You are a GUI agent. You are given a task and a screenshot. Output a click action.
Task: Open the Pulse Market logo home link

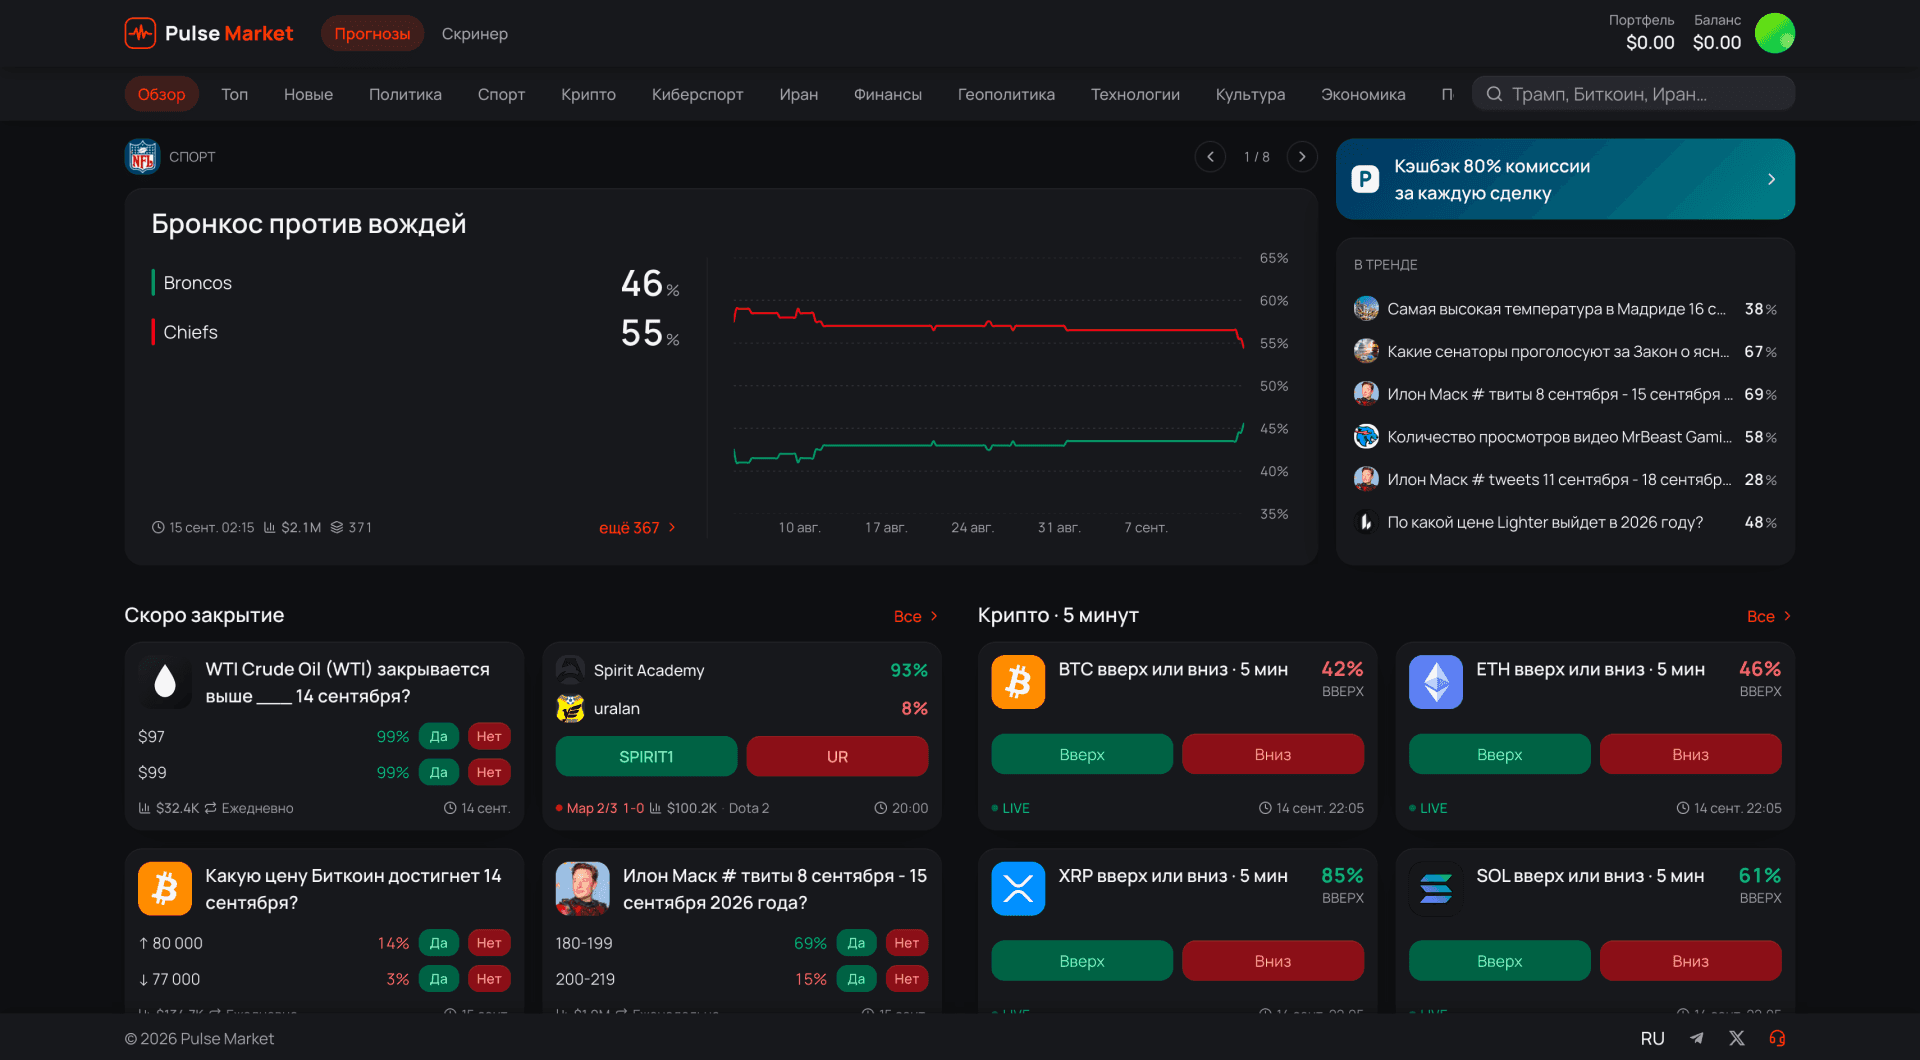(x=209, y=33)
